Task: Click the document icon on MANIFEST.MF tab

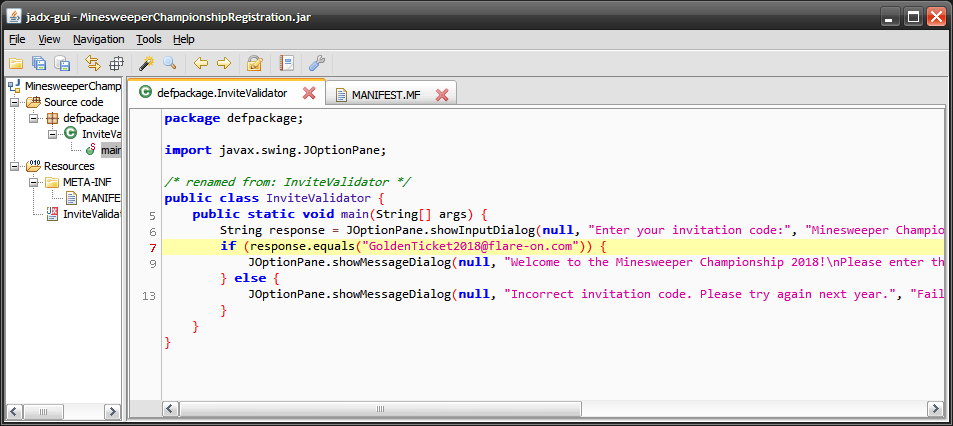Action: click(342, 95)
